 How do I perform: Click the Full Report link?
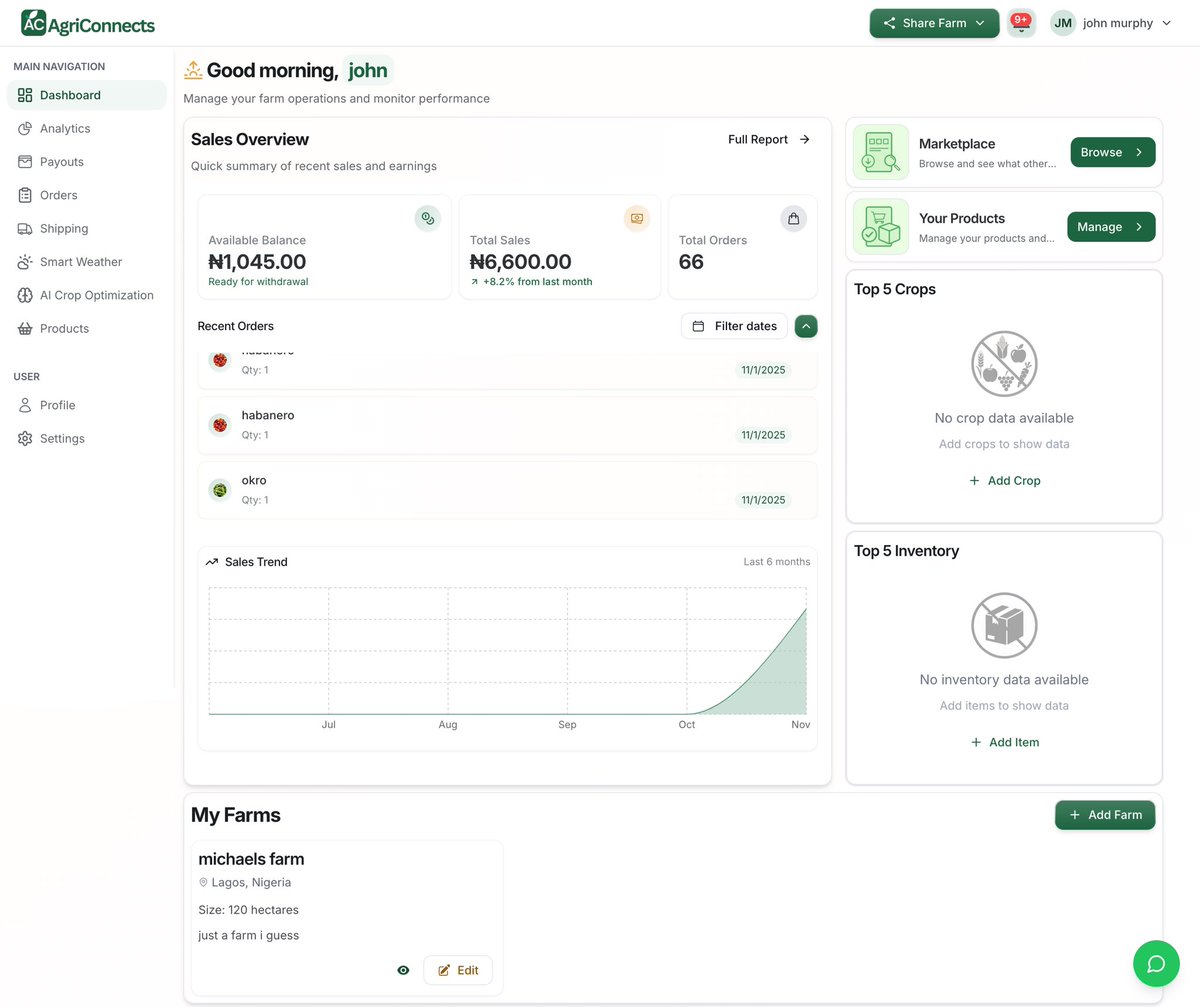point(769,139)
